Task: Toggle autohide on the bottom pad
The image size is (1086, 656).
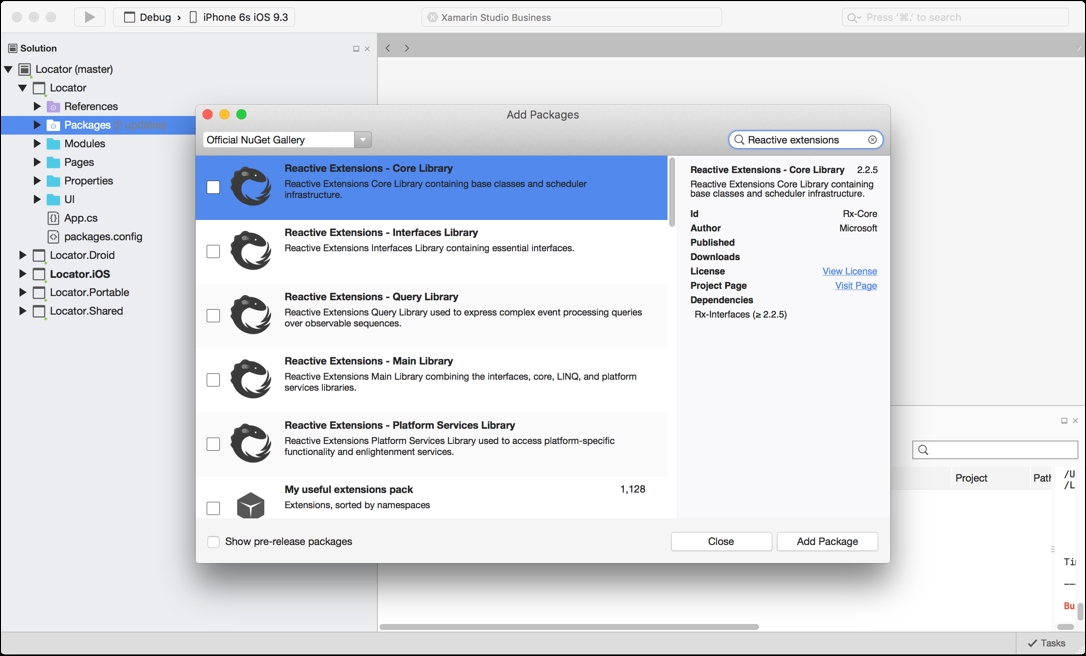Action: [1064, 420]
